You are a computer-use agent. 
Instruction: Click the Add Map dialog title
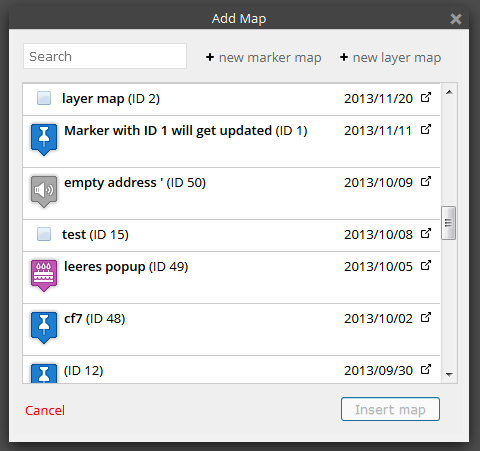coord(239,19)
